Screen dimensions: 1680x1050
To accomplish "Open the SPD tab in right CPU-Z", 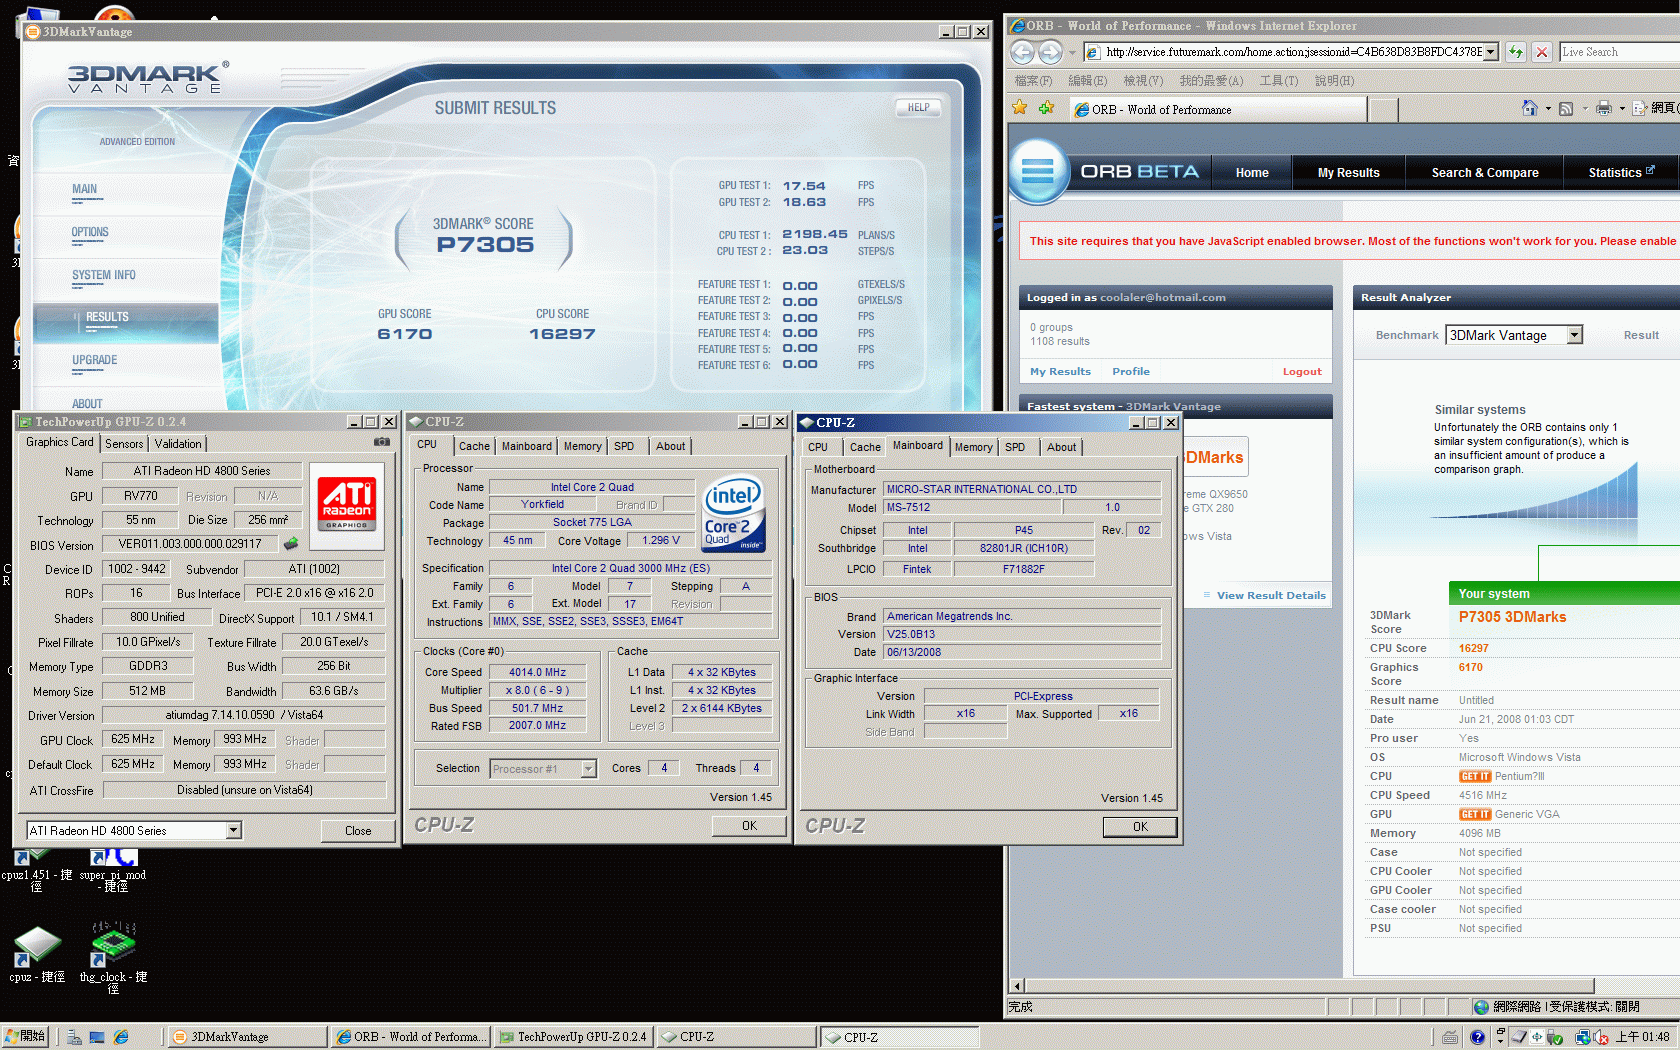I will pyautogui.click(x=1015, y=448).
